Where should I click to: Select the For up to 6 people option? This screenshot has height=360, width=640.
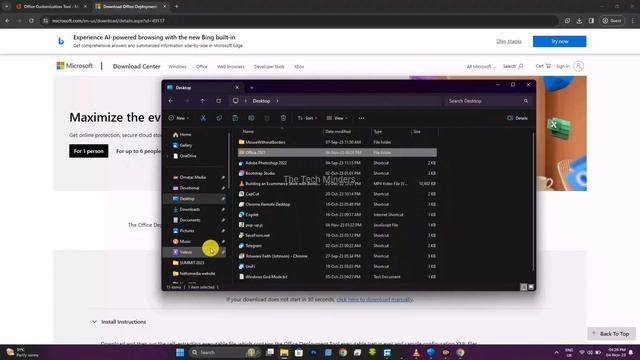coord(138,151)
